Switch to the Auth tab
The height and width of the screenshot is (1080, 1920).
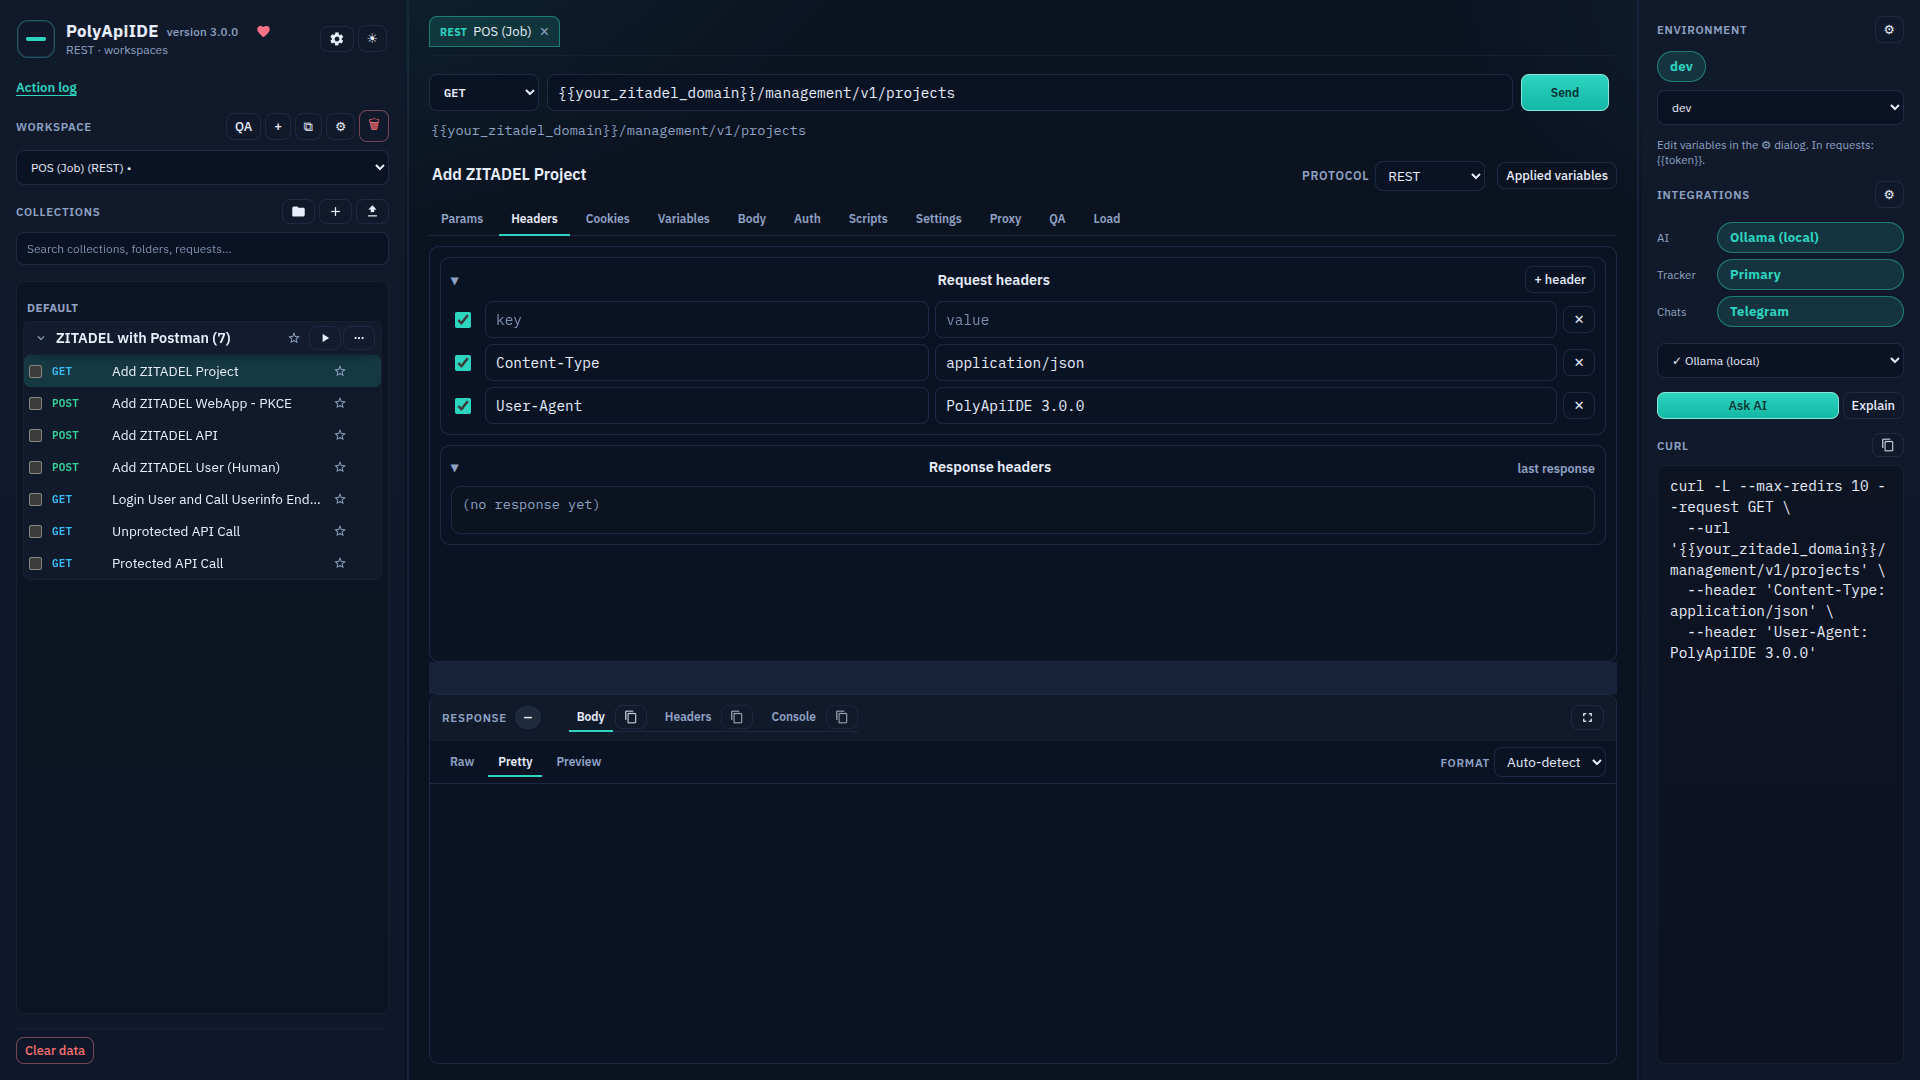tap(807, 219)
